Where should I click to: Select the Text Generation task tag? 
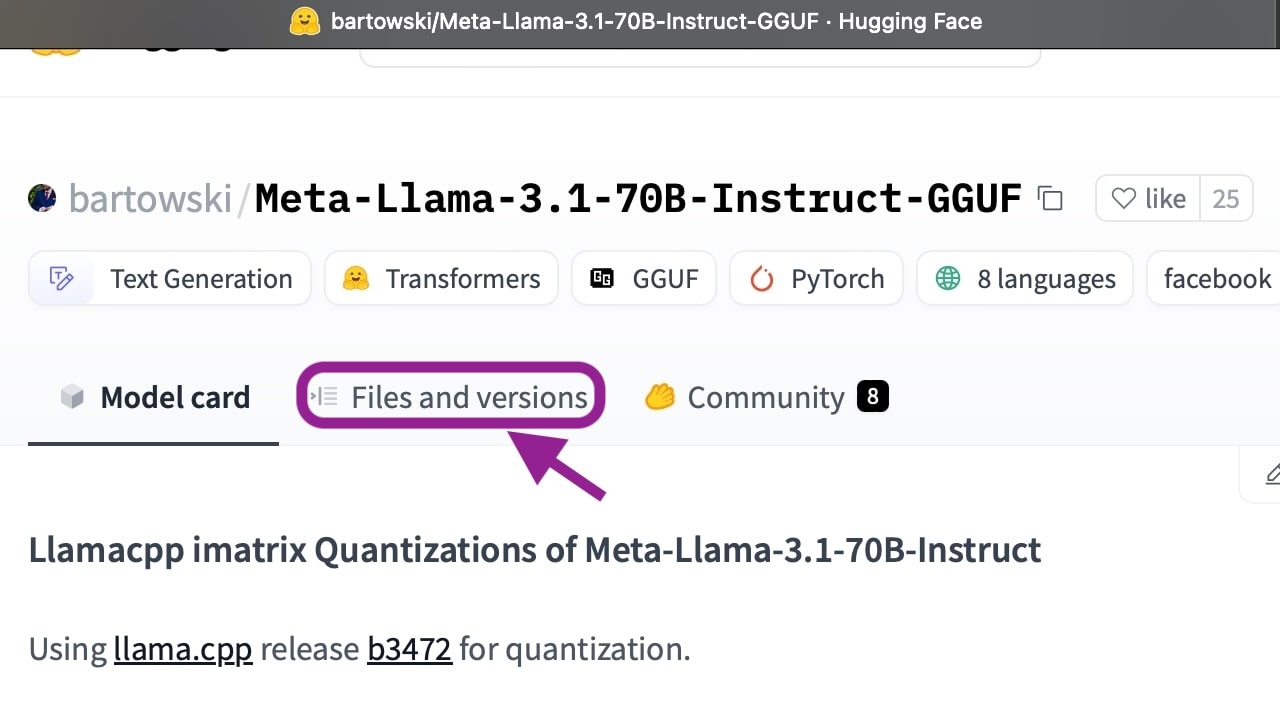pyautogui.click(x=170, y=279)
